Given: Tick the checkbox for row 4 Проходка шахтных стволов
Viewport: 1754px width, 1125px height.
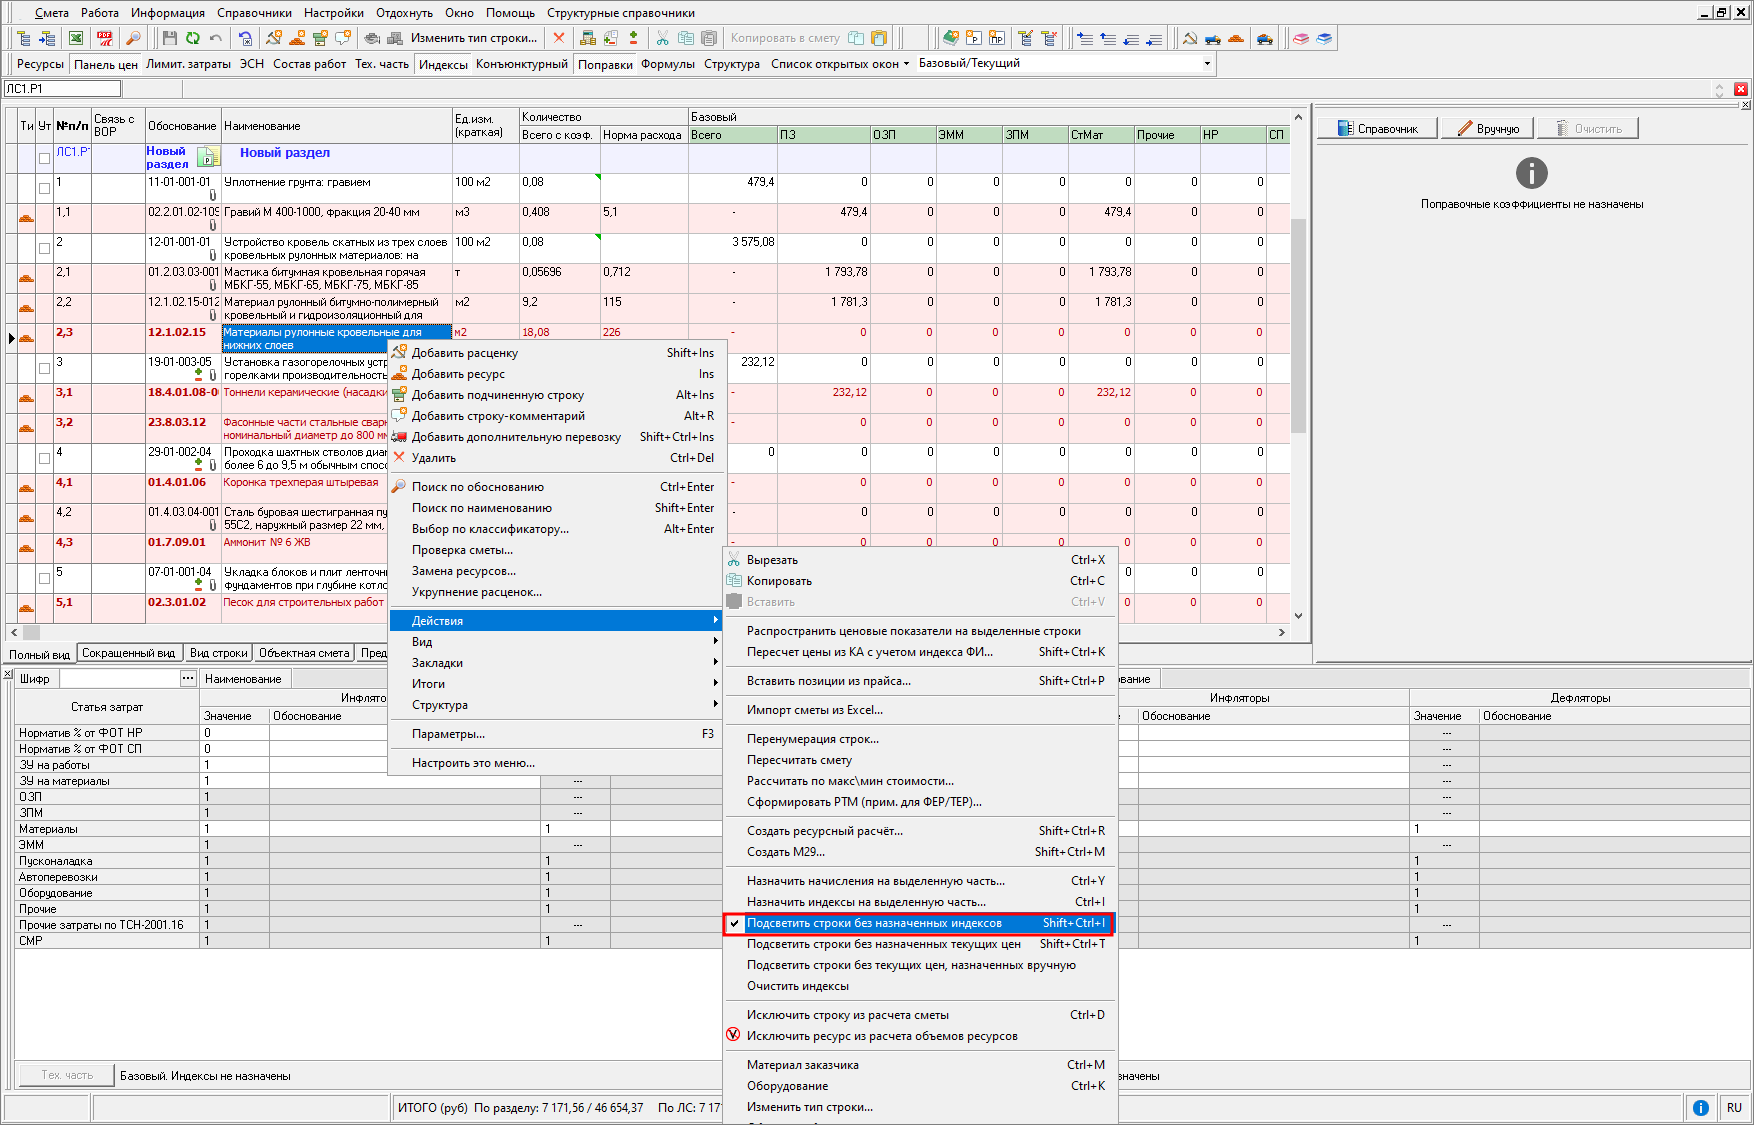Looking at the screenshot, I should click(44, 458).
